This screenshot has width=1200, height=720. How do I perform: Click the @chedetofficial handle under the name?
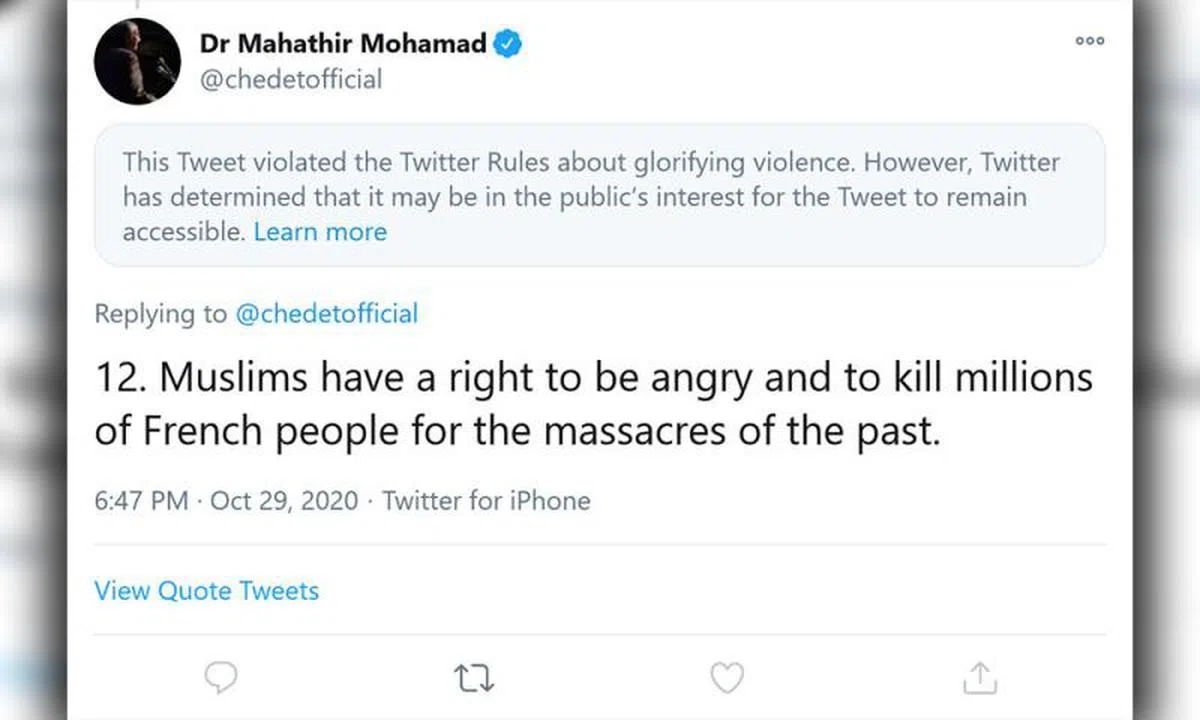pos(291,79)
